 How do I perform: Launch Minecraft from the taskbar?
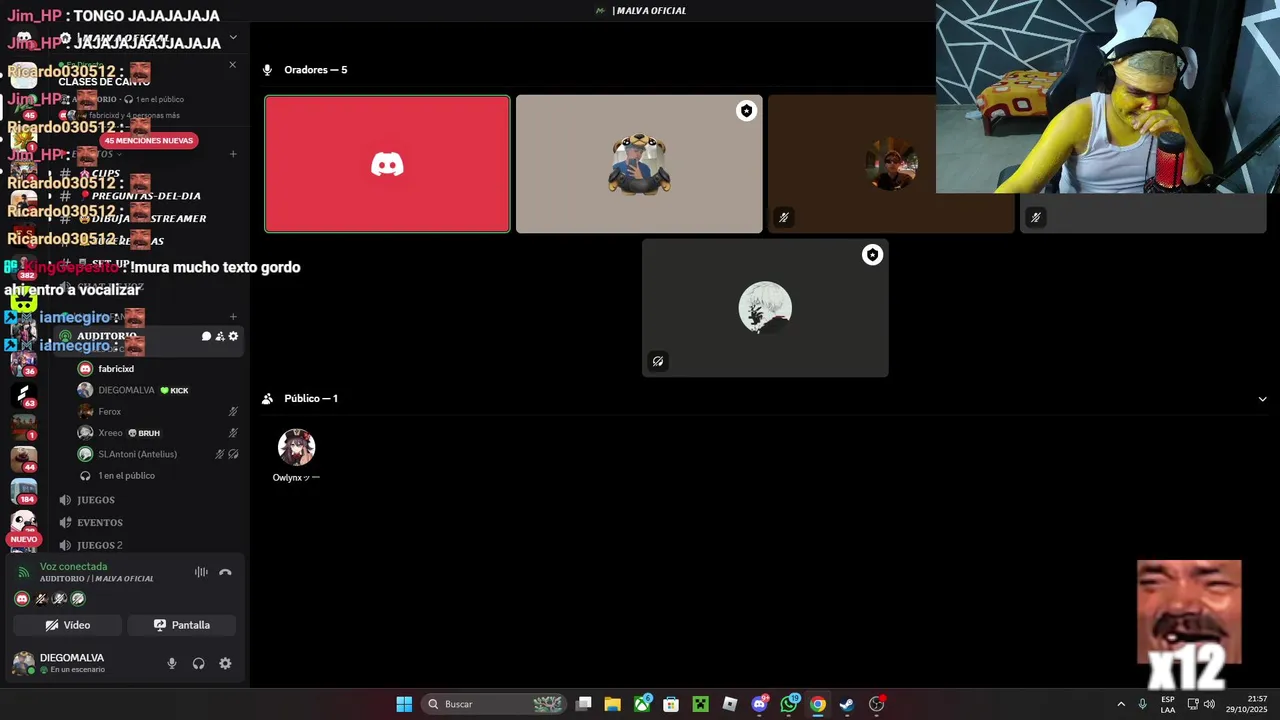point(701,704)
